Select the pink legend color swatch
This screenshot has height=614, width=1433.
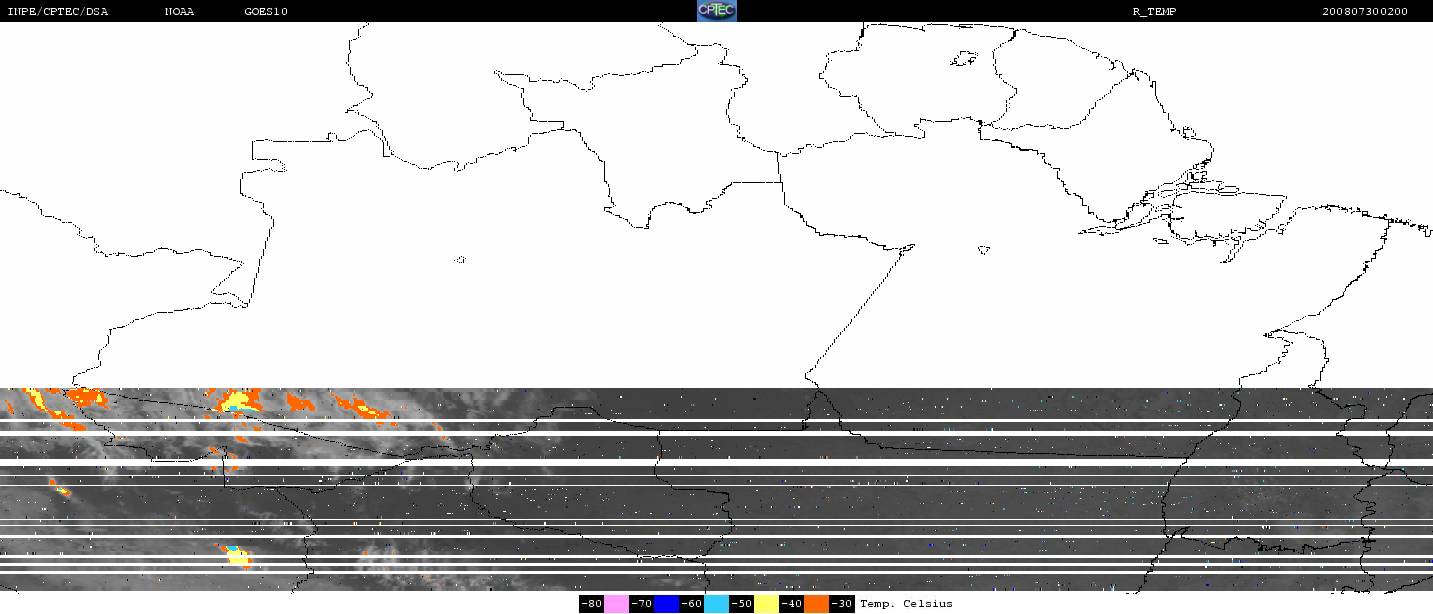616,604
